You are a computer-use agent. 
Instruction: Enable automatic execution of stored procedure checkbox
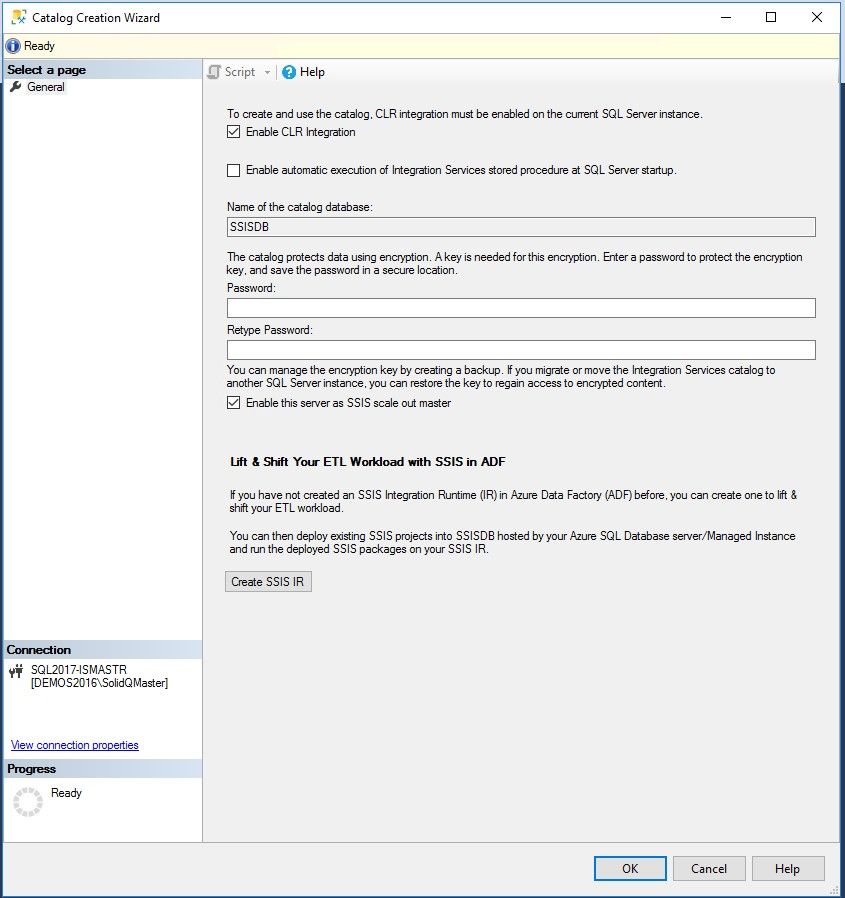pyautogui.click(x=234, y=170)
